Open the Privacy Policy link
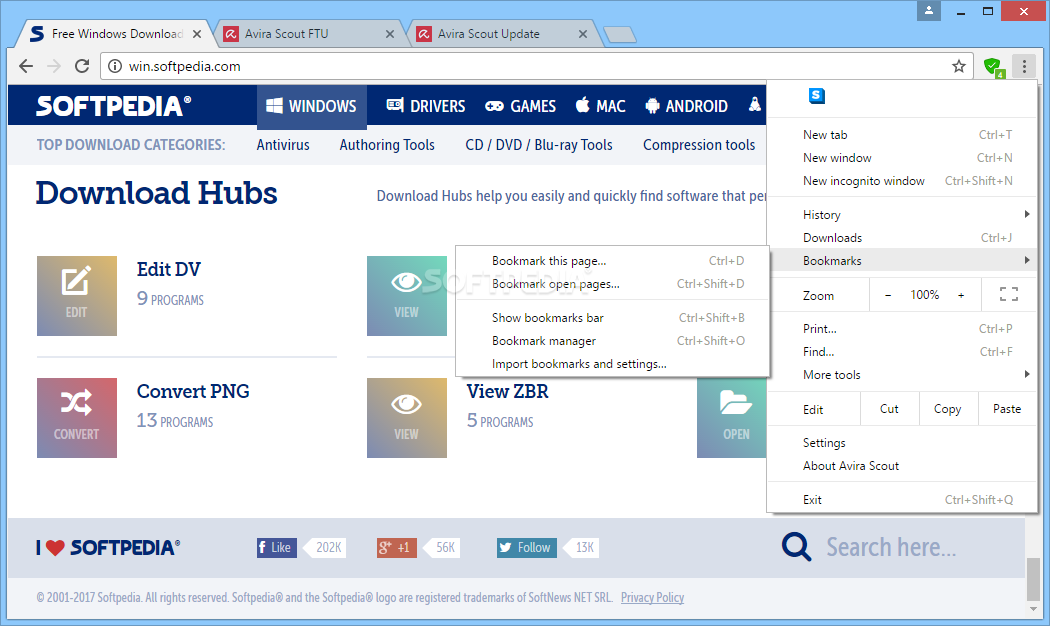 (x=652, y=597)
